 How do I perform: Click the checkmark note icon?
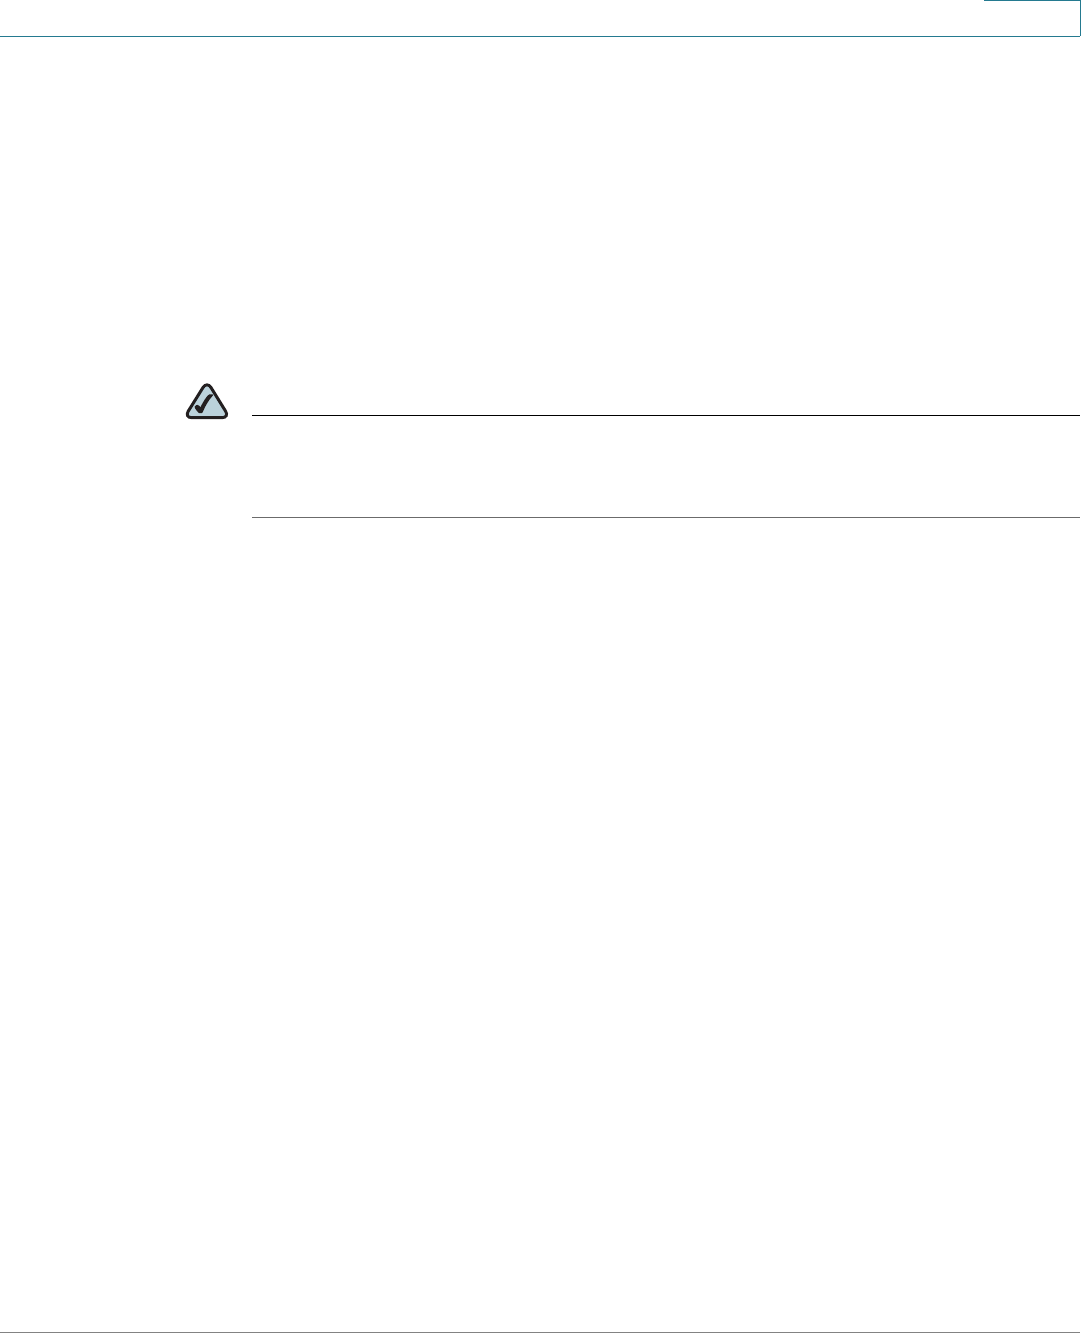pyautogui.click(x=207, y=400)
